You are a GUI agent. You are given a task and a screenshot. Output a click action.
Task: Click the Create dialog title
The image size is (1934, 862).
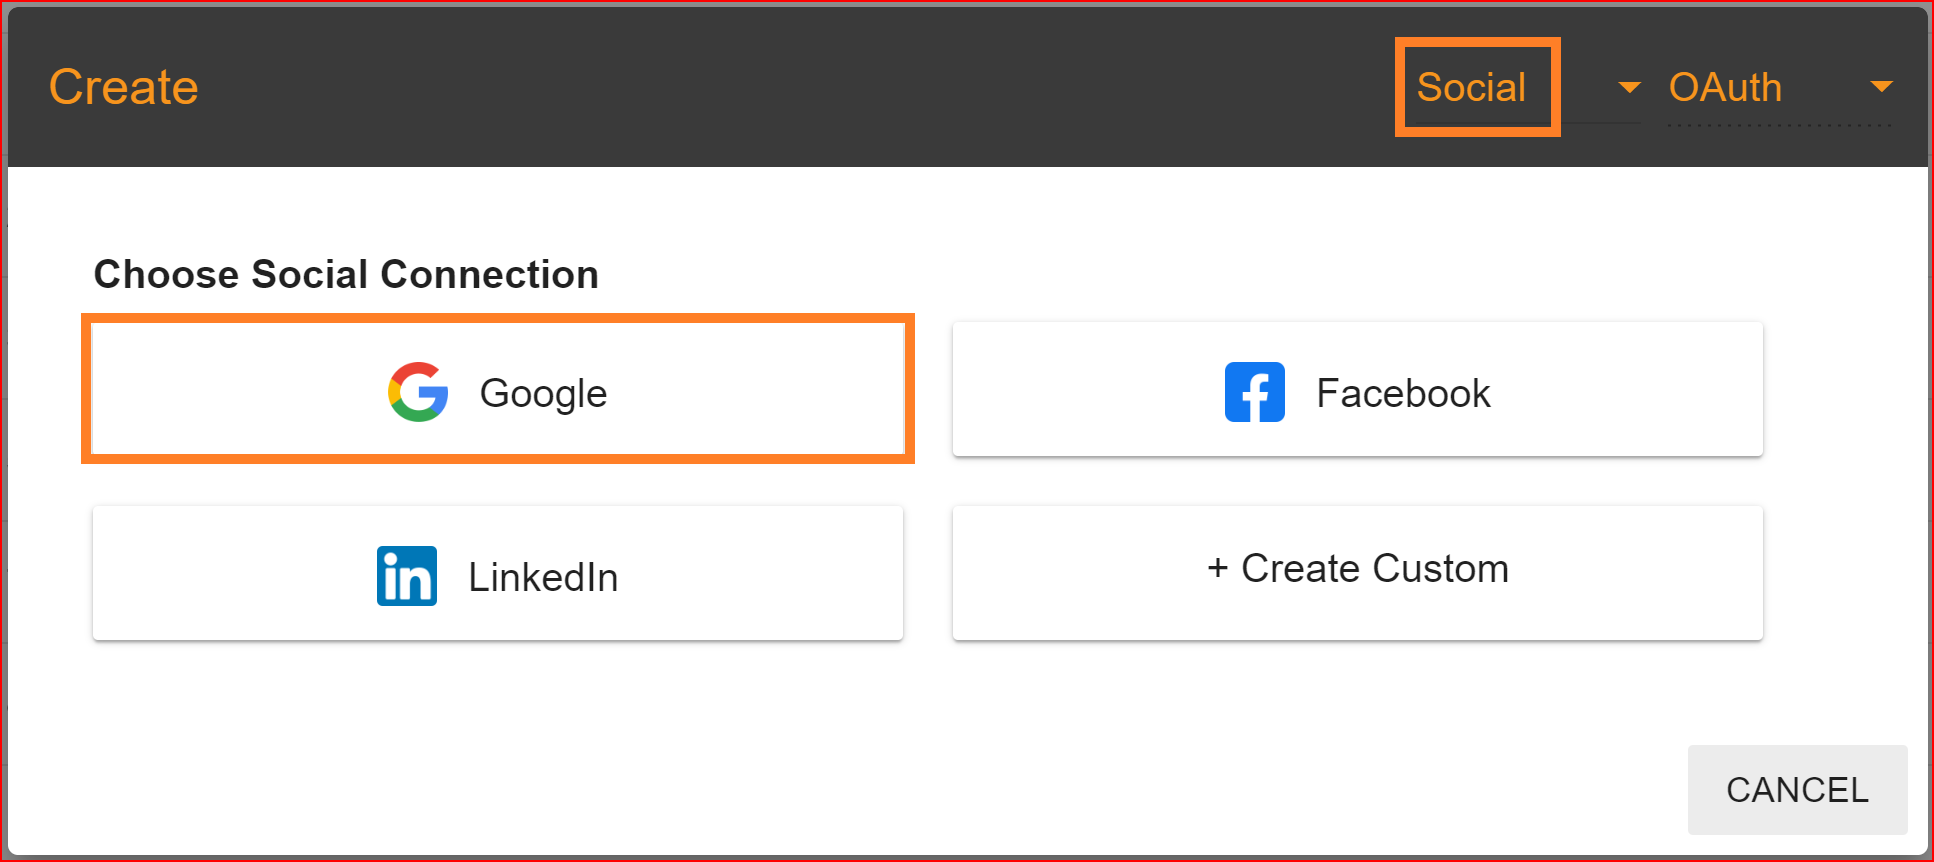[124, 87]
